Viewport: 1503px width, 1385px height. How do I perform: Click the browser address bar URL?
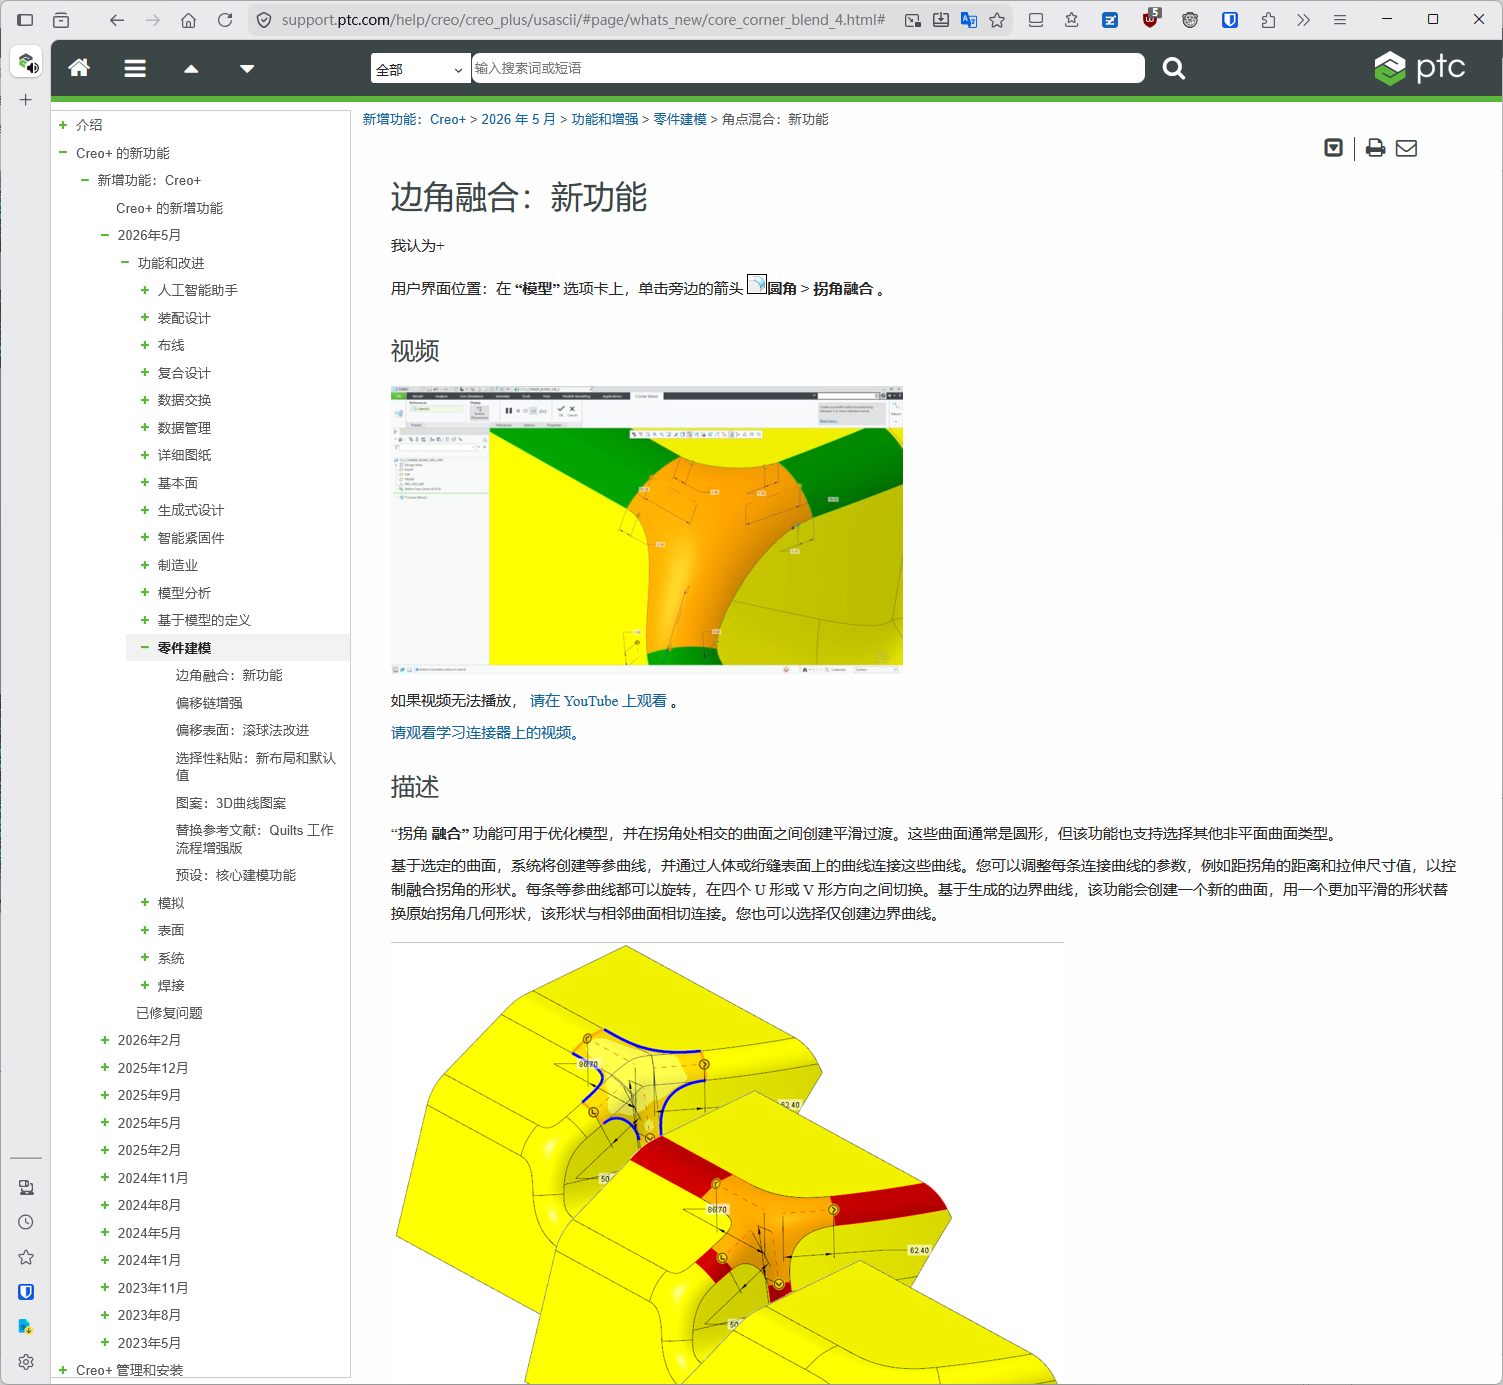pos(583,20)
